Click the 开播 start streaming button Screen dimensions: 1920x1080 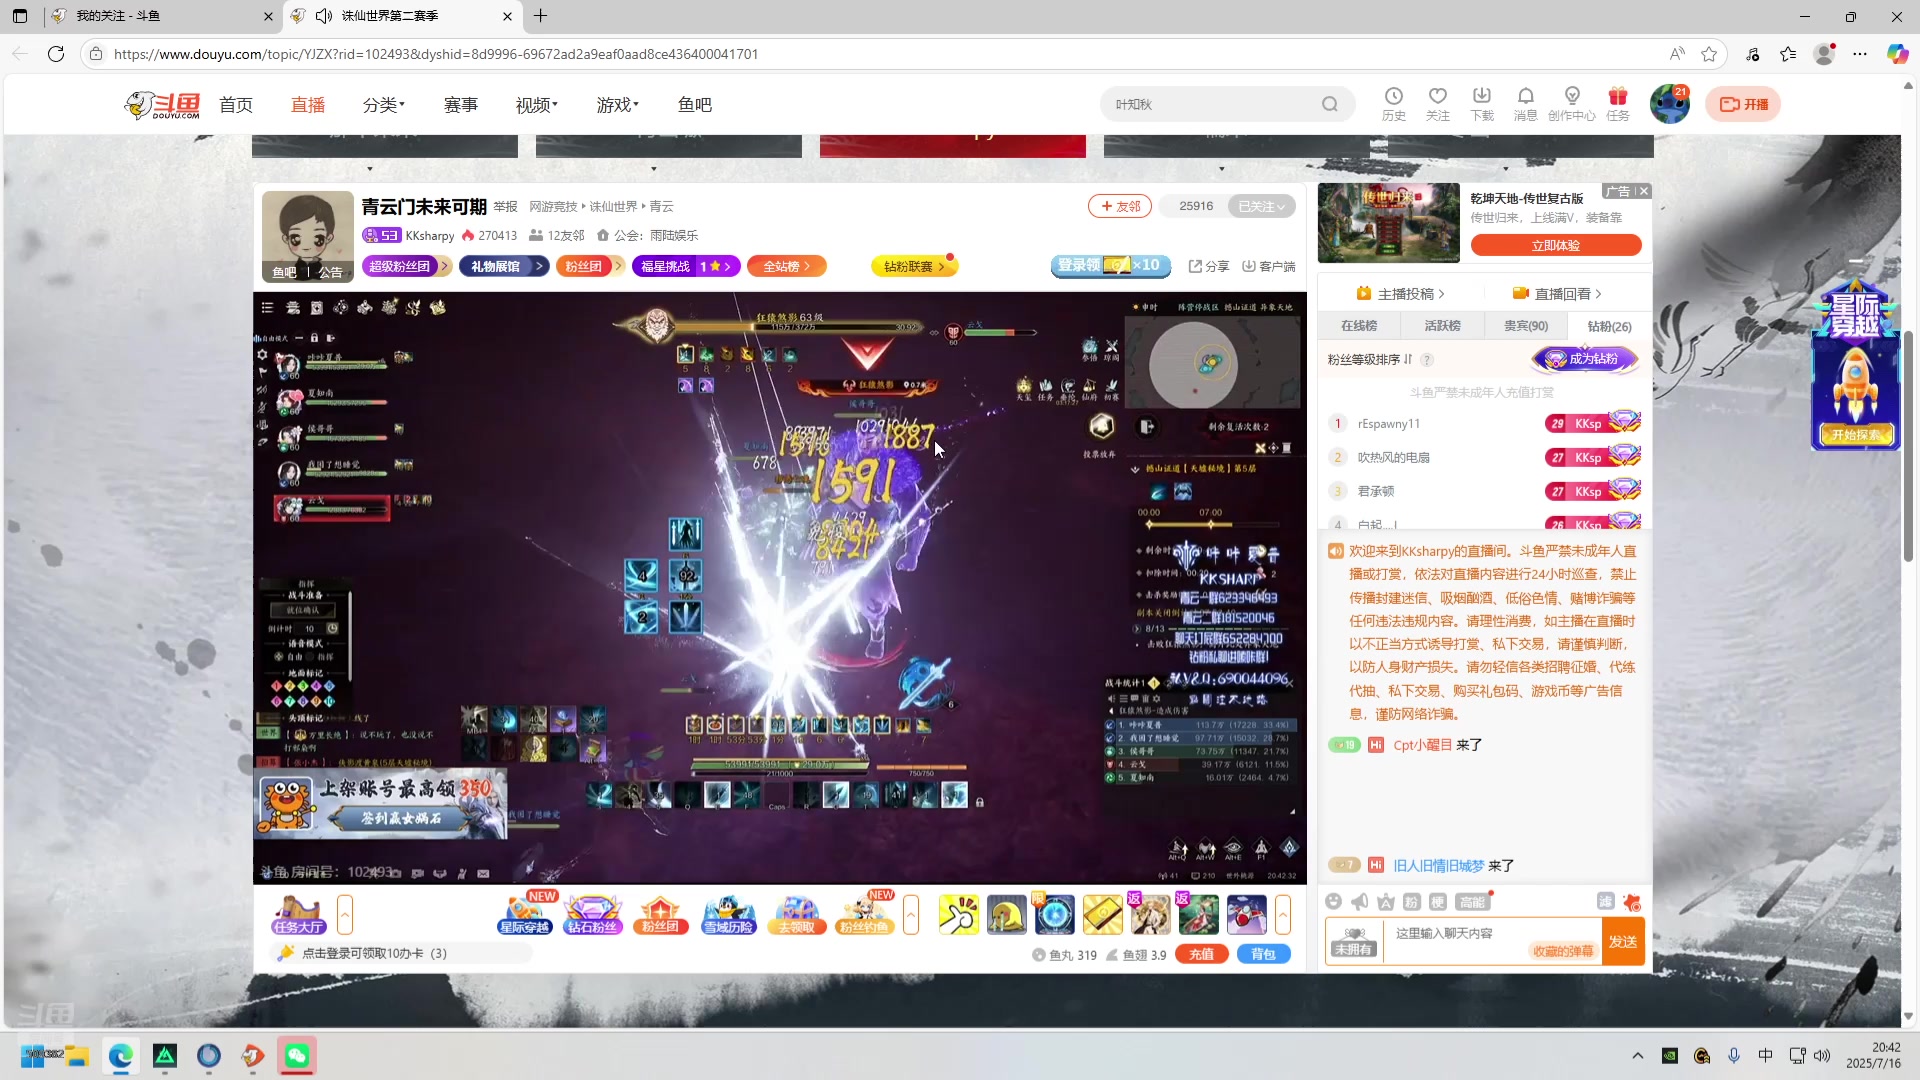pyautogui.click(x=1743, y=104)
